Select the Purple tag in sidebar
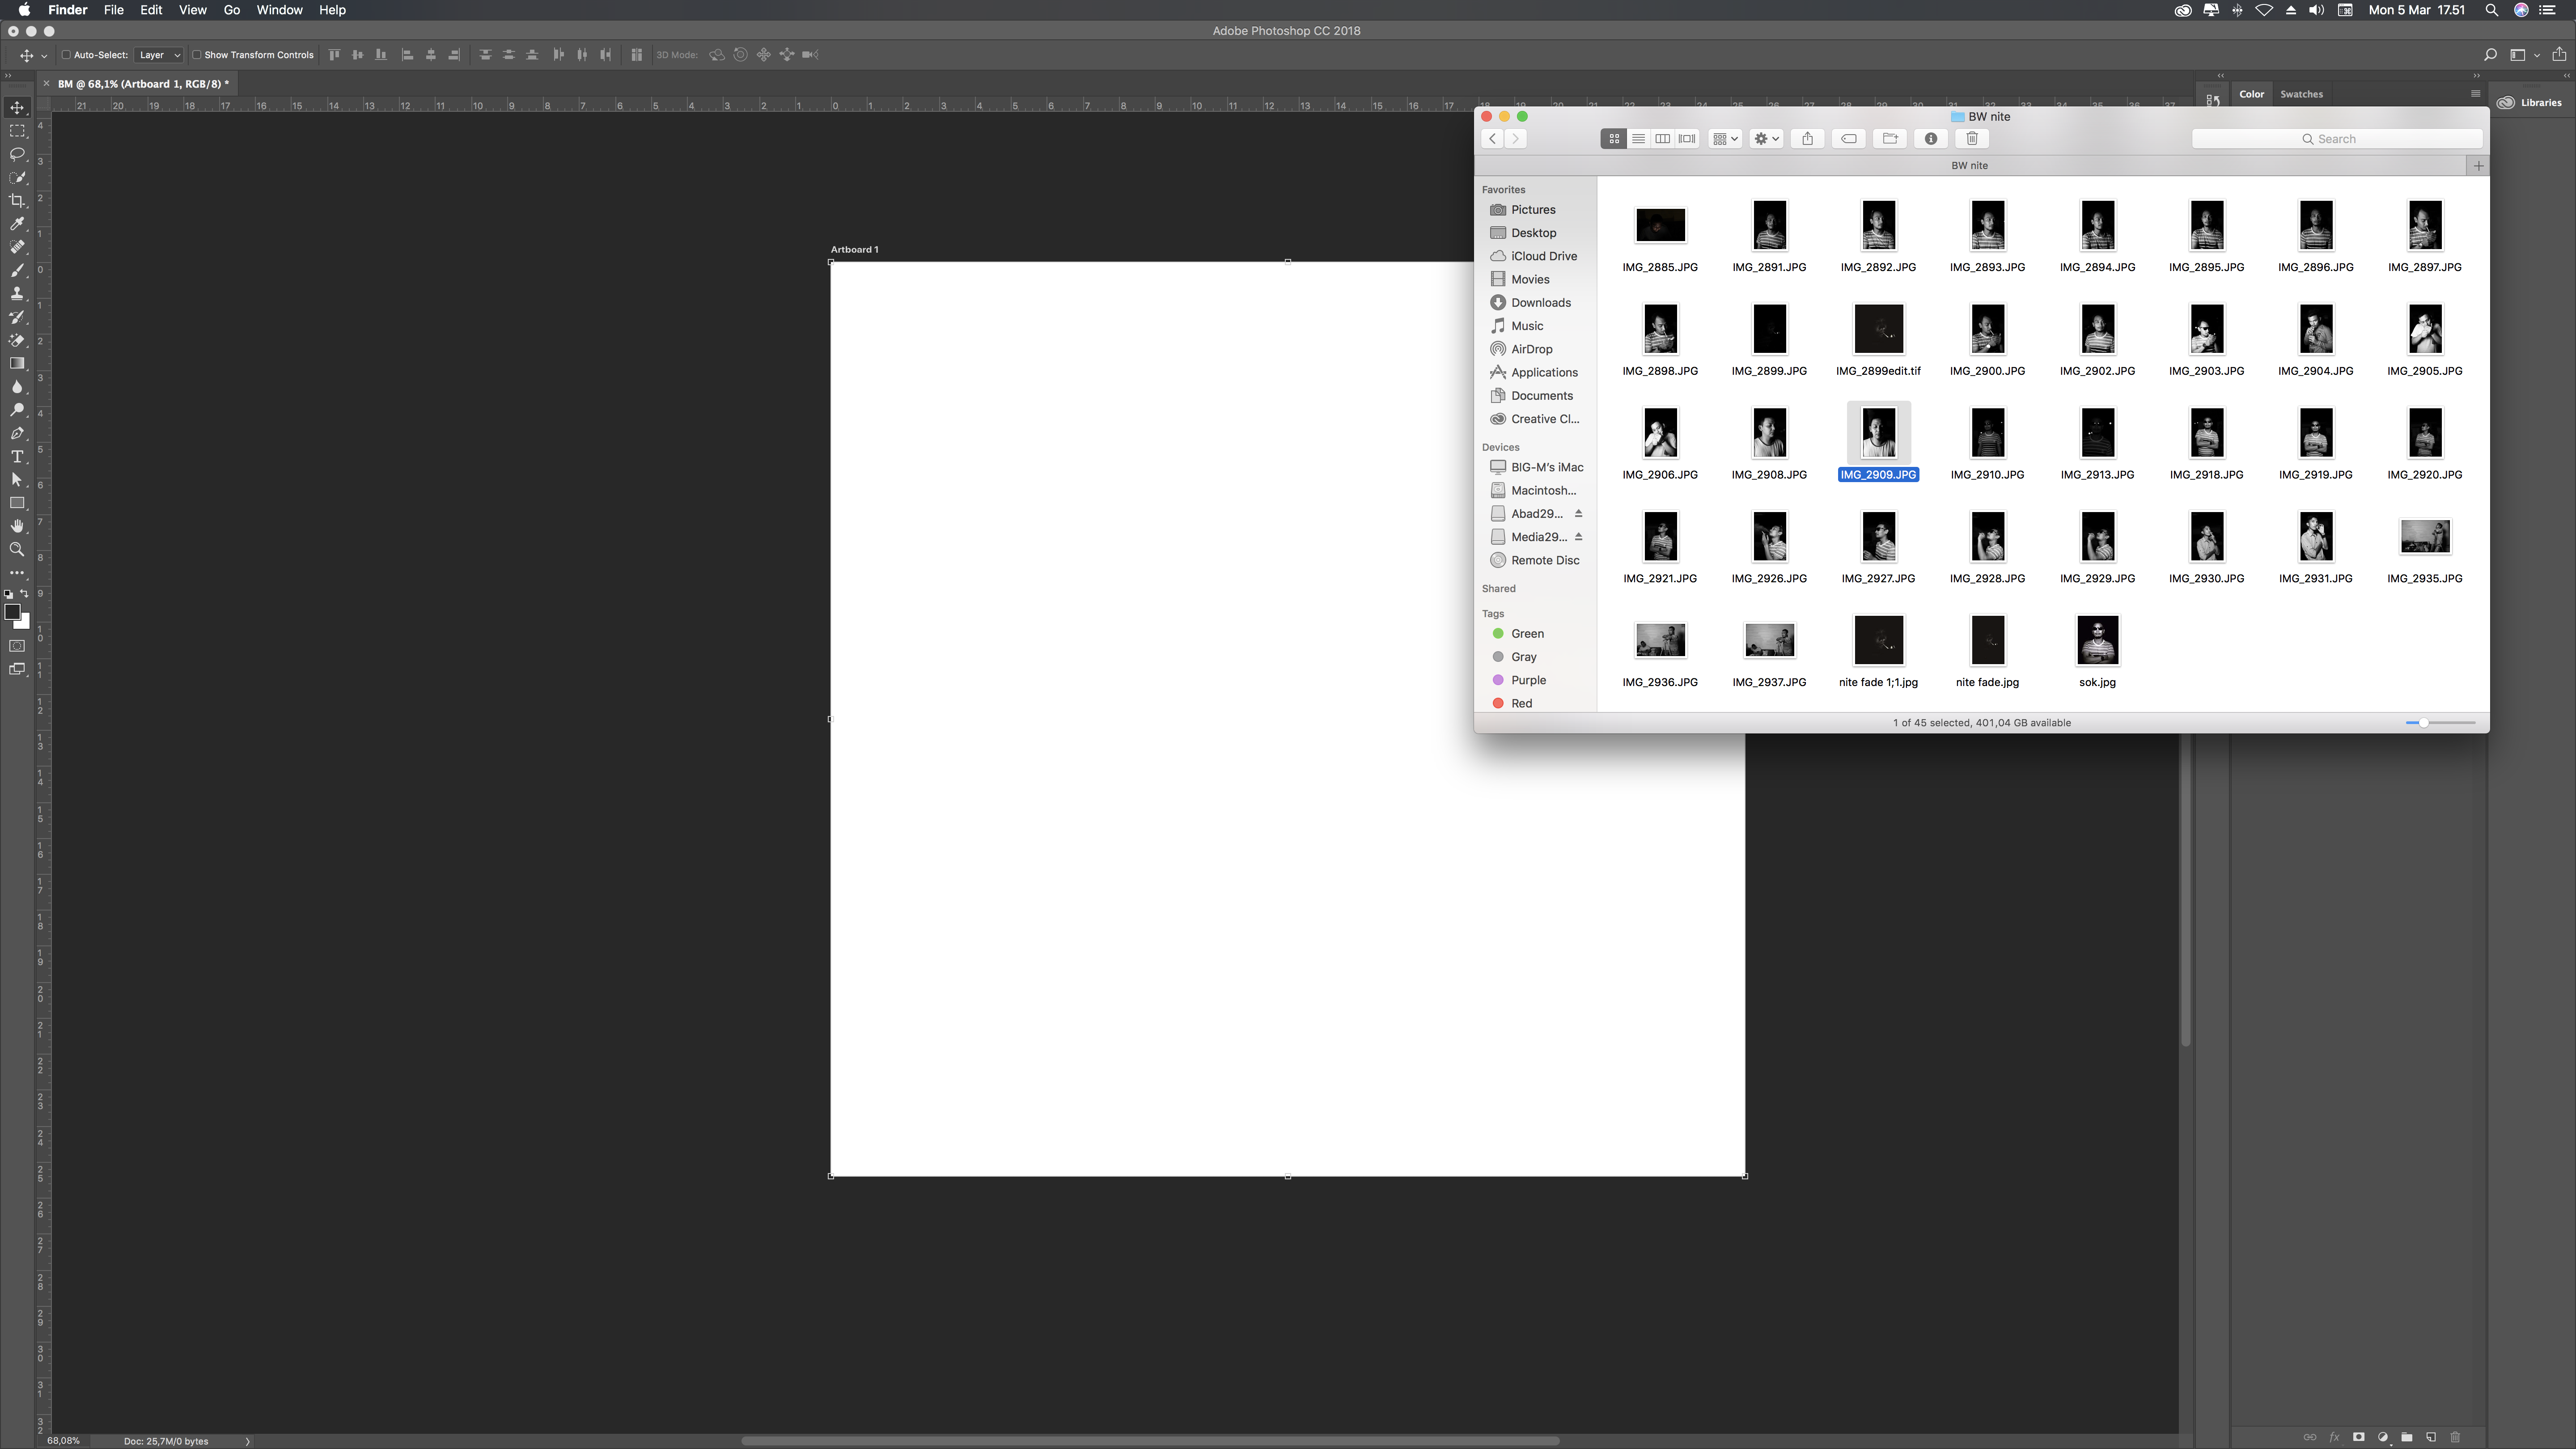The image size is (2576, 1449). [1528, 680]
